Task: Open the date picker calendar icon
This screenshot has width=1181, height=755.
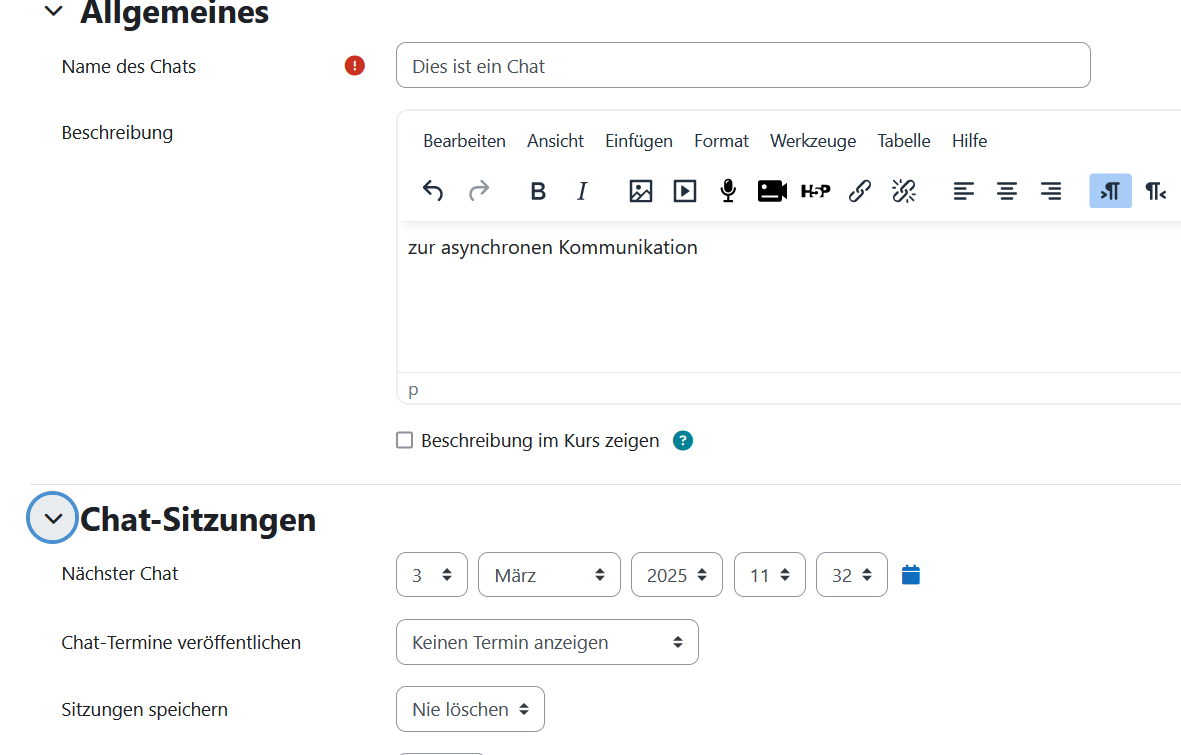Action: coord(910,574)
